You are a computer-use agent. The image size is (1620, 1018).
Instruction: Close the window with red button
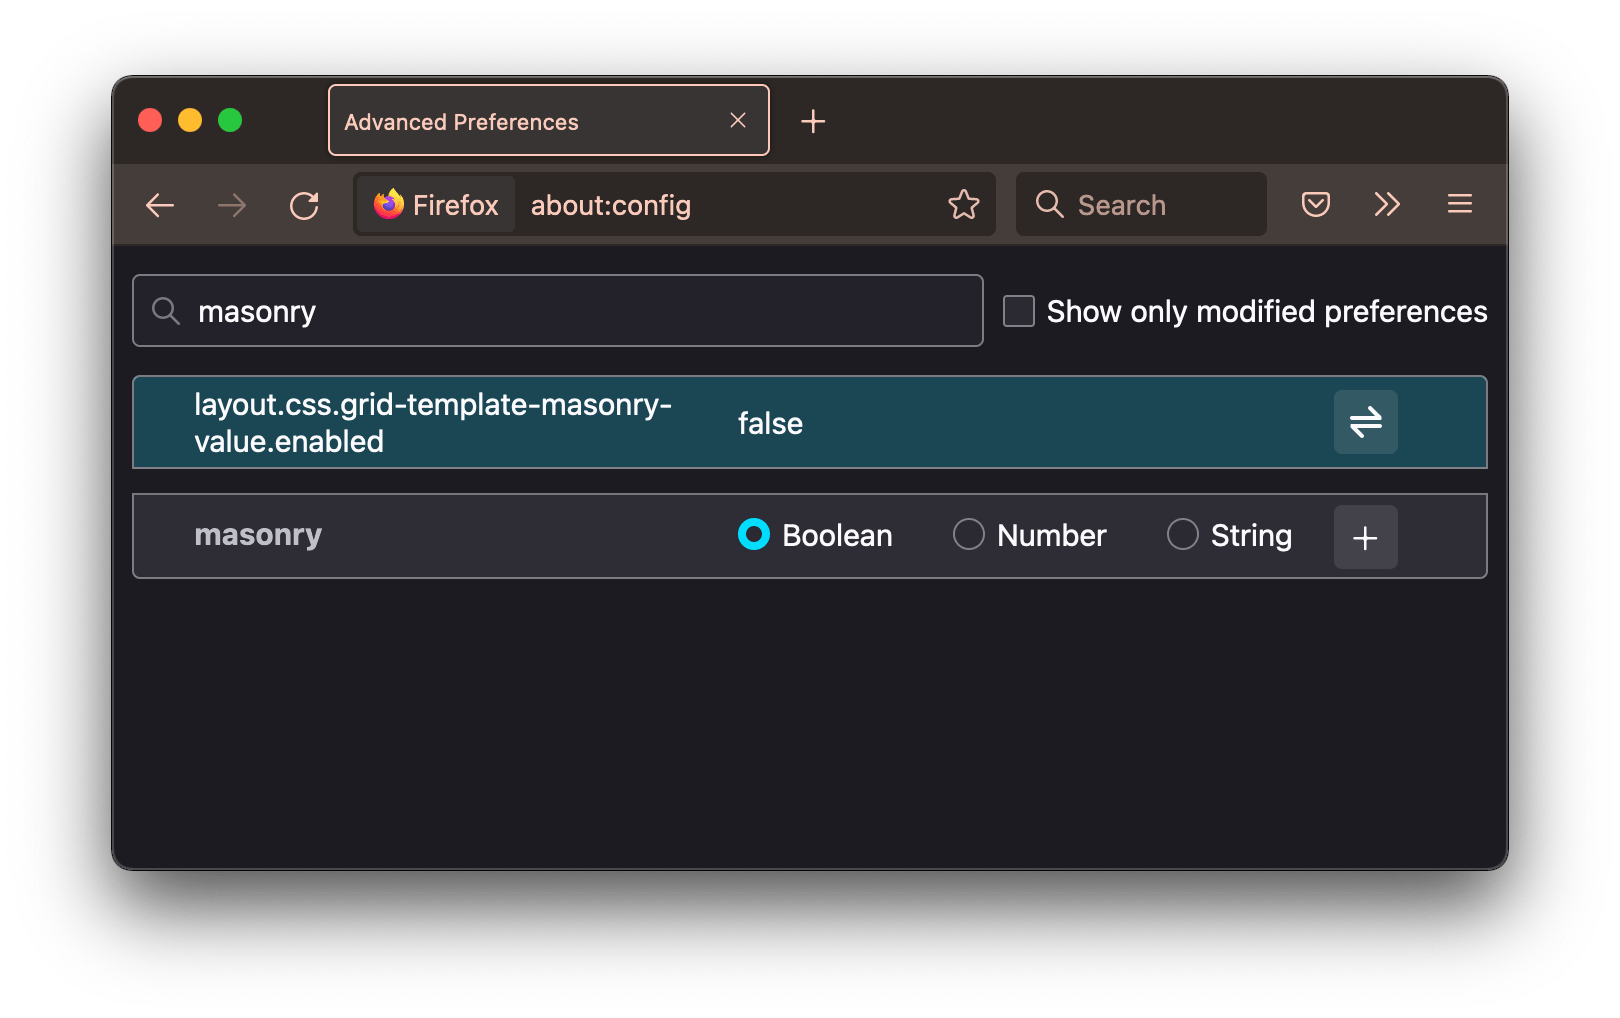[x=150, y=120]
